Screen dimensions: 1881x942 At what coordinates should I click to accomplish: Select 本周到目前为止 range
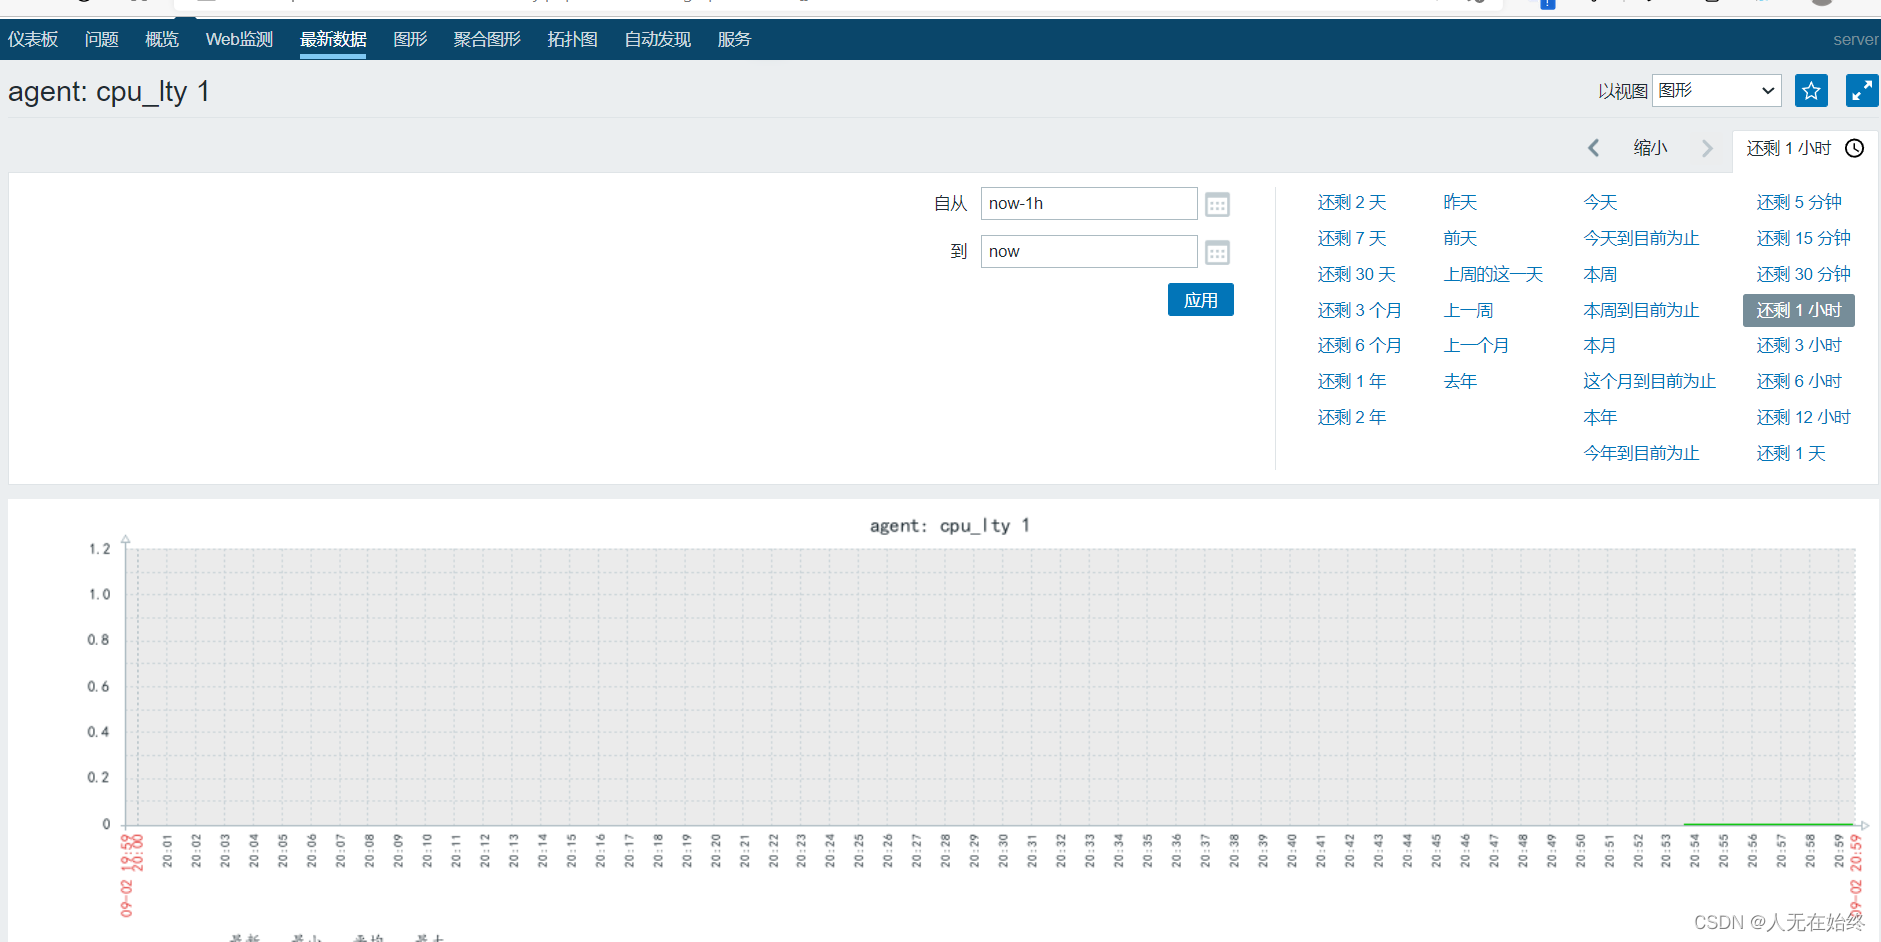pos(1641,311)
